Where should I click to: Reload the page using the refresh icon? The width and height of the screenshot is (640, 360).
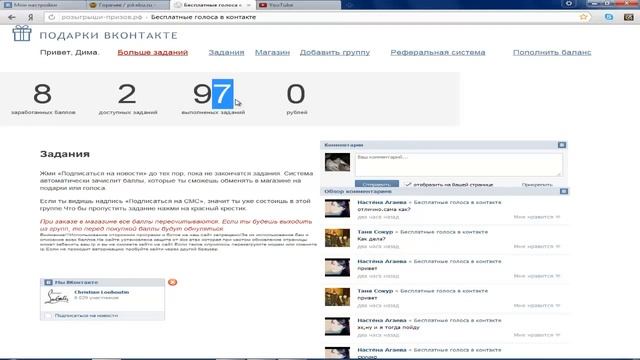(51, 17)
